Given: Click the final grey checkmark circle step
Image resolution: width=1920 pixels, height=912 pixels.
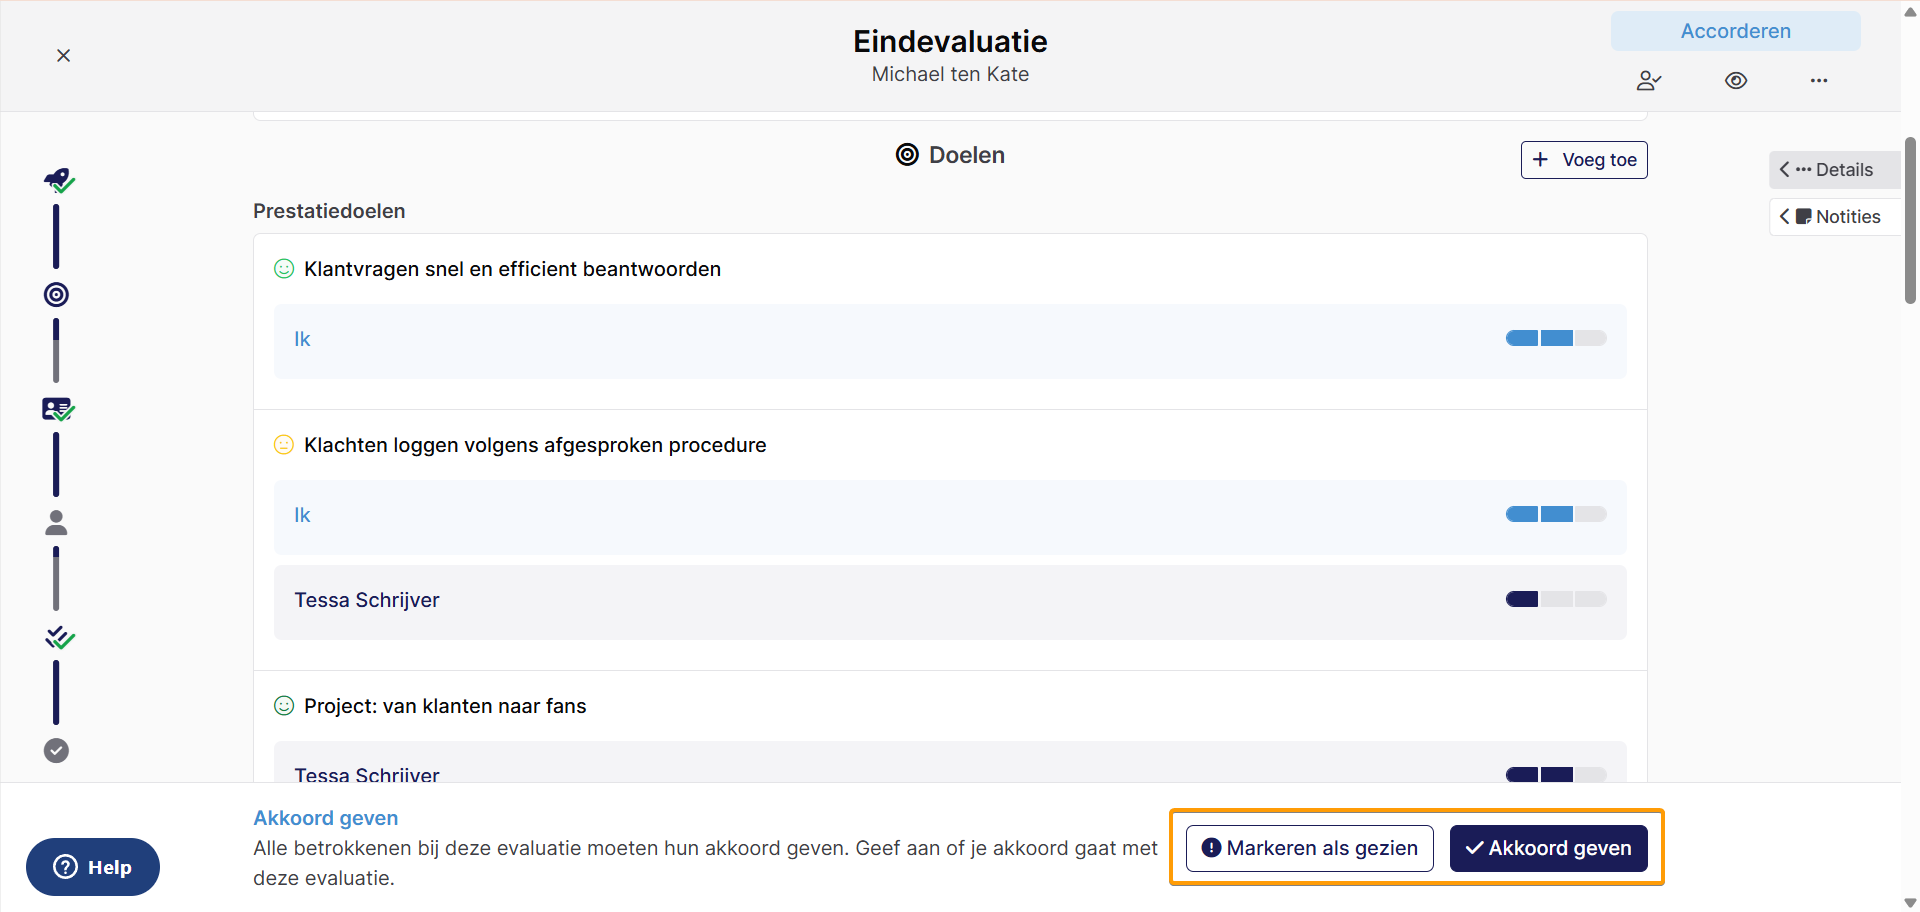Looking at the screenshot, I should pyautogui.click(x=56, y=751).
